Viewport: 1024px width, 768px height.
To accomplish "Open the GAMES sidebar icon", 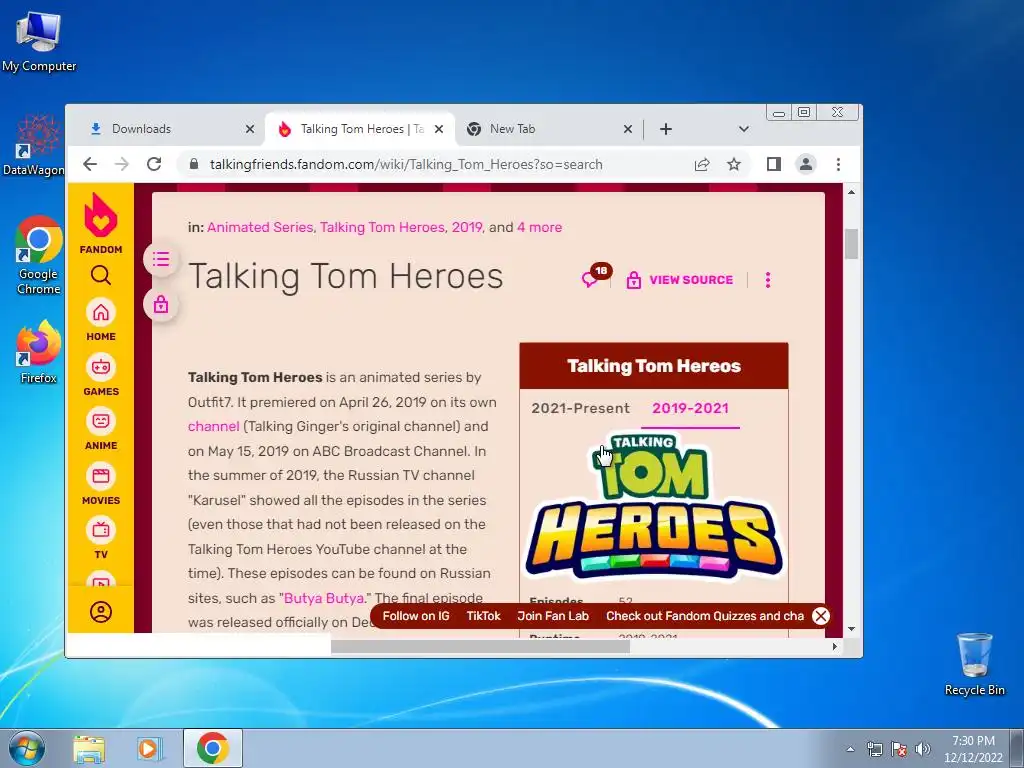I will 101,367.
